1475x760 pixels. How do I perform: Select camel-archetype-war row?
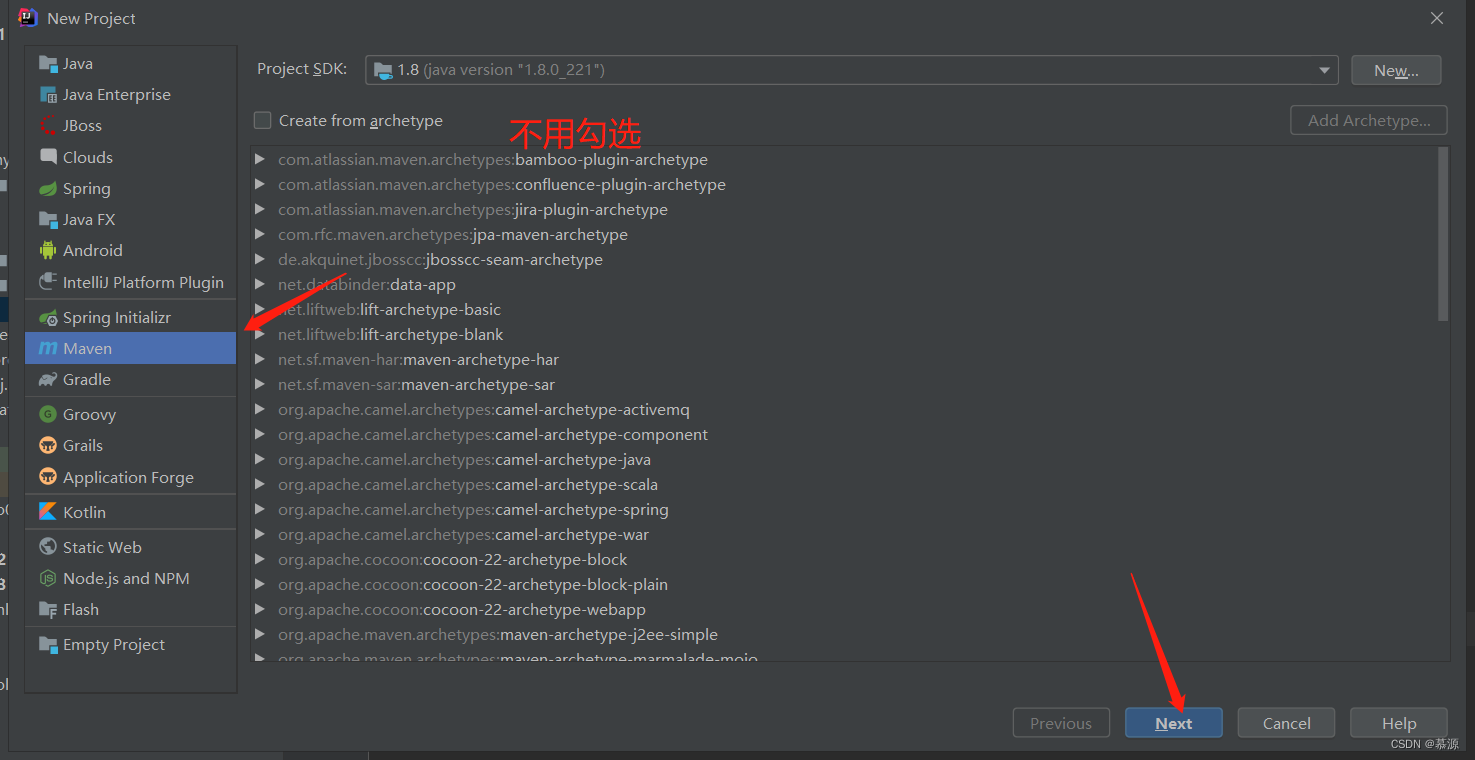tap(843, 535)
